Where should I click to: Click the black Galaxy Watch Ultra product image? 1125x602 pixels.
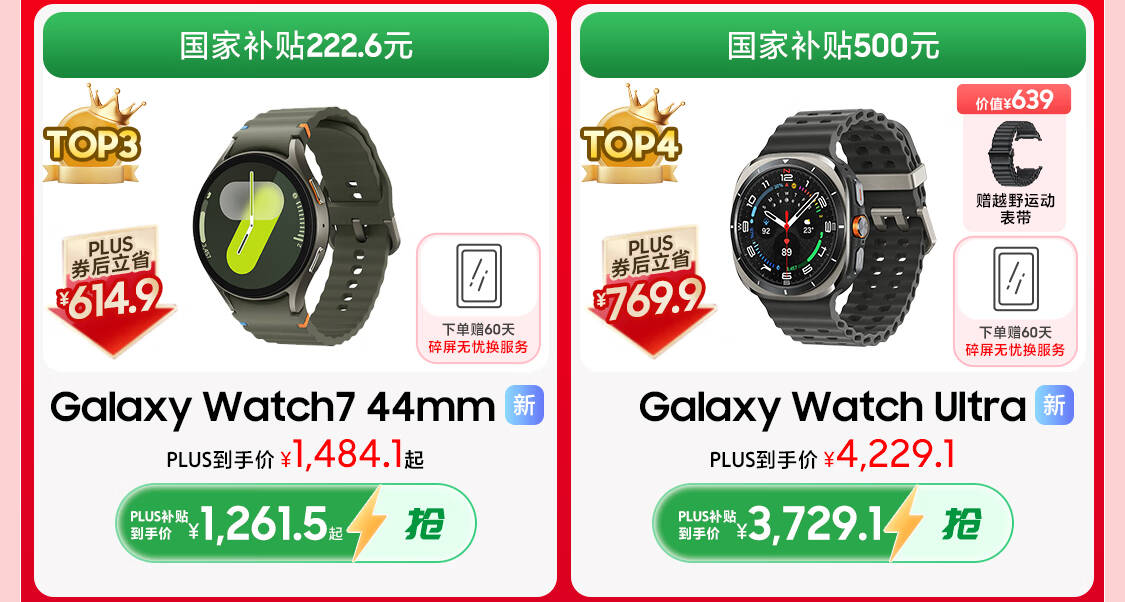(x=834, y=226)
